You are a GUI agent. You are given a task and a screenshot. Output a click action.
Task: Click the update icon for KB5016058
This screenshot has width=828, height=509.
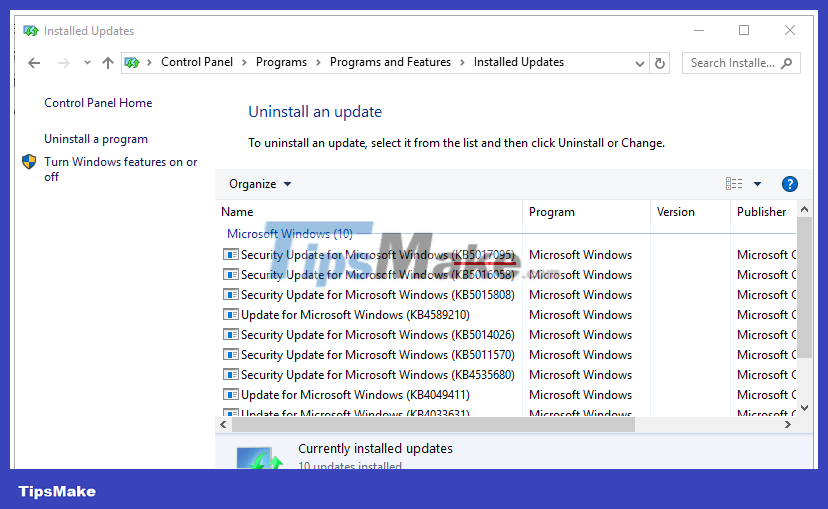[x=231, y=275]
